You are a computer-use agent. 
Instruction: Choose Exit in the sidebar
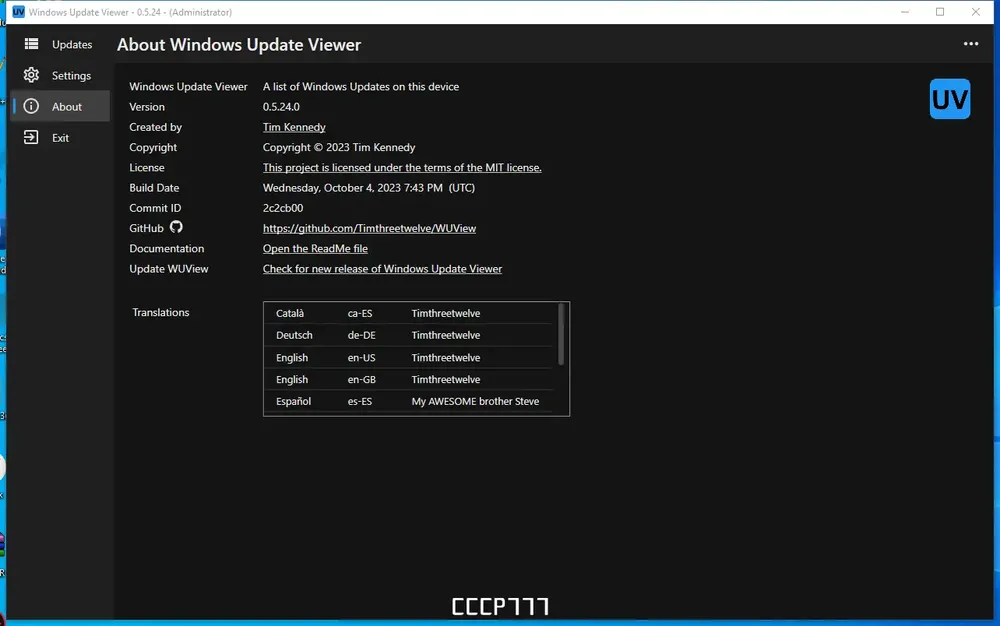61,138
